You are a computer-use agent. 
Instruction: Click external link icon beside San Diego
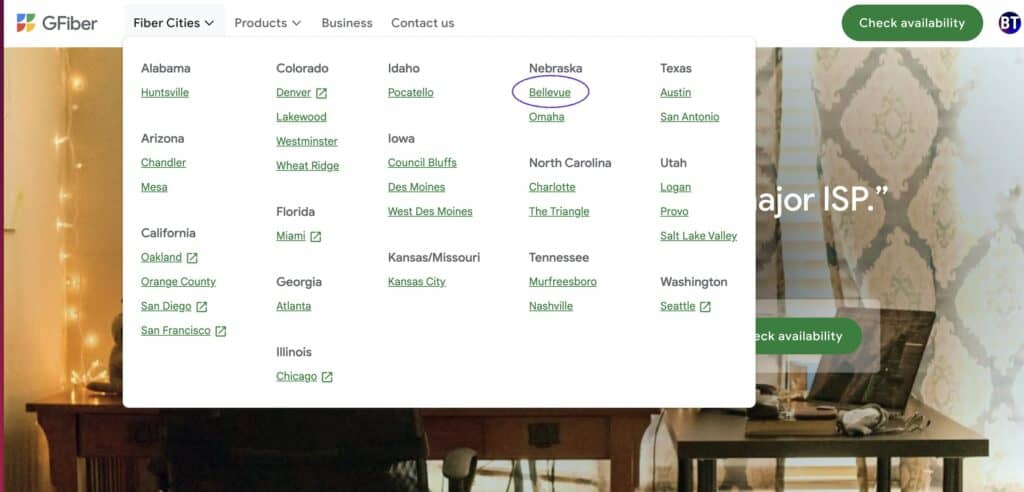click(x=202, y=306)
